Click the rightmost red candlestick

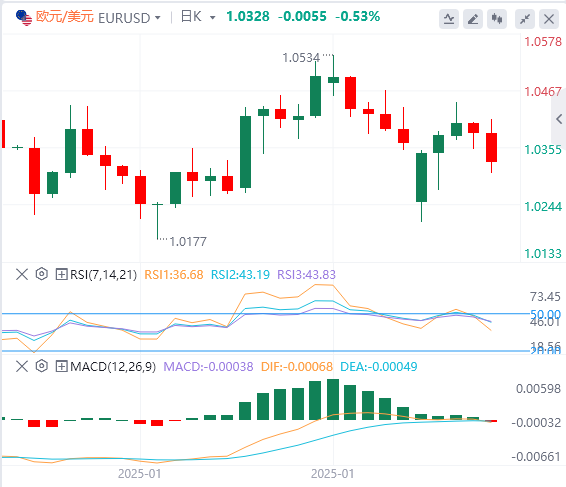(x=491, y=147)
